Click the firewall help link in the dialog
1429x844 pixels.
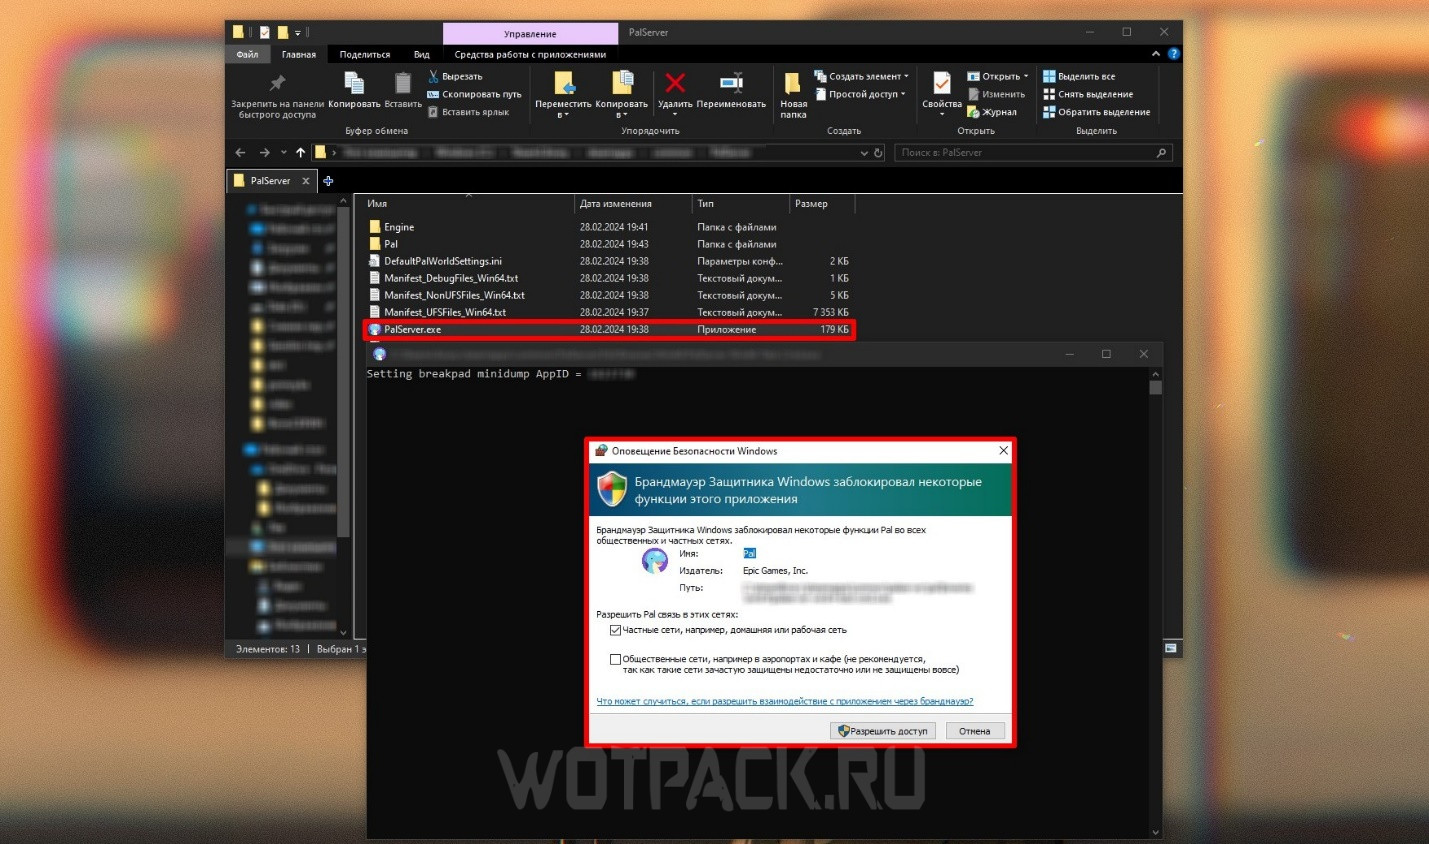pos(784,701)
